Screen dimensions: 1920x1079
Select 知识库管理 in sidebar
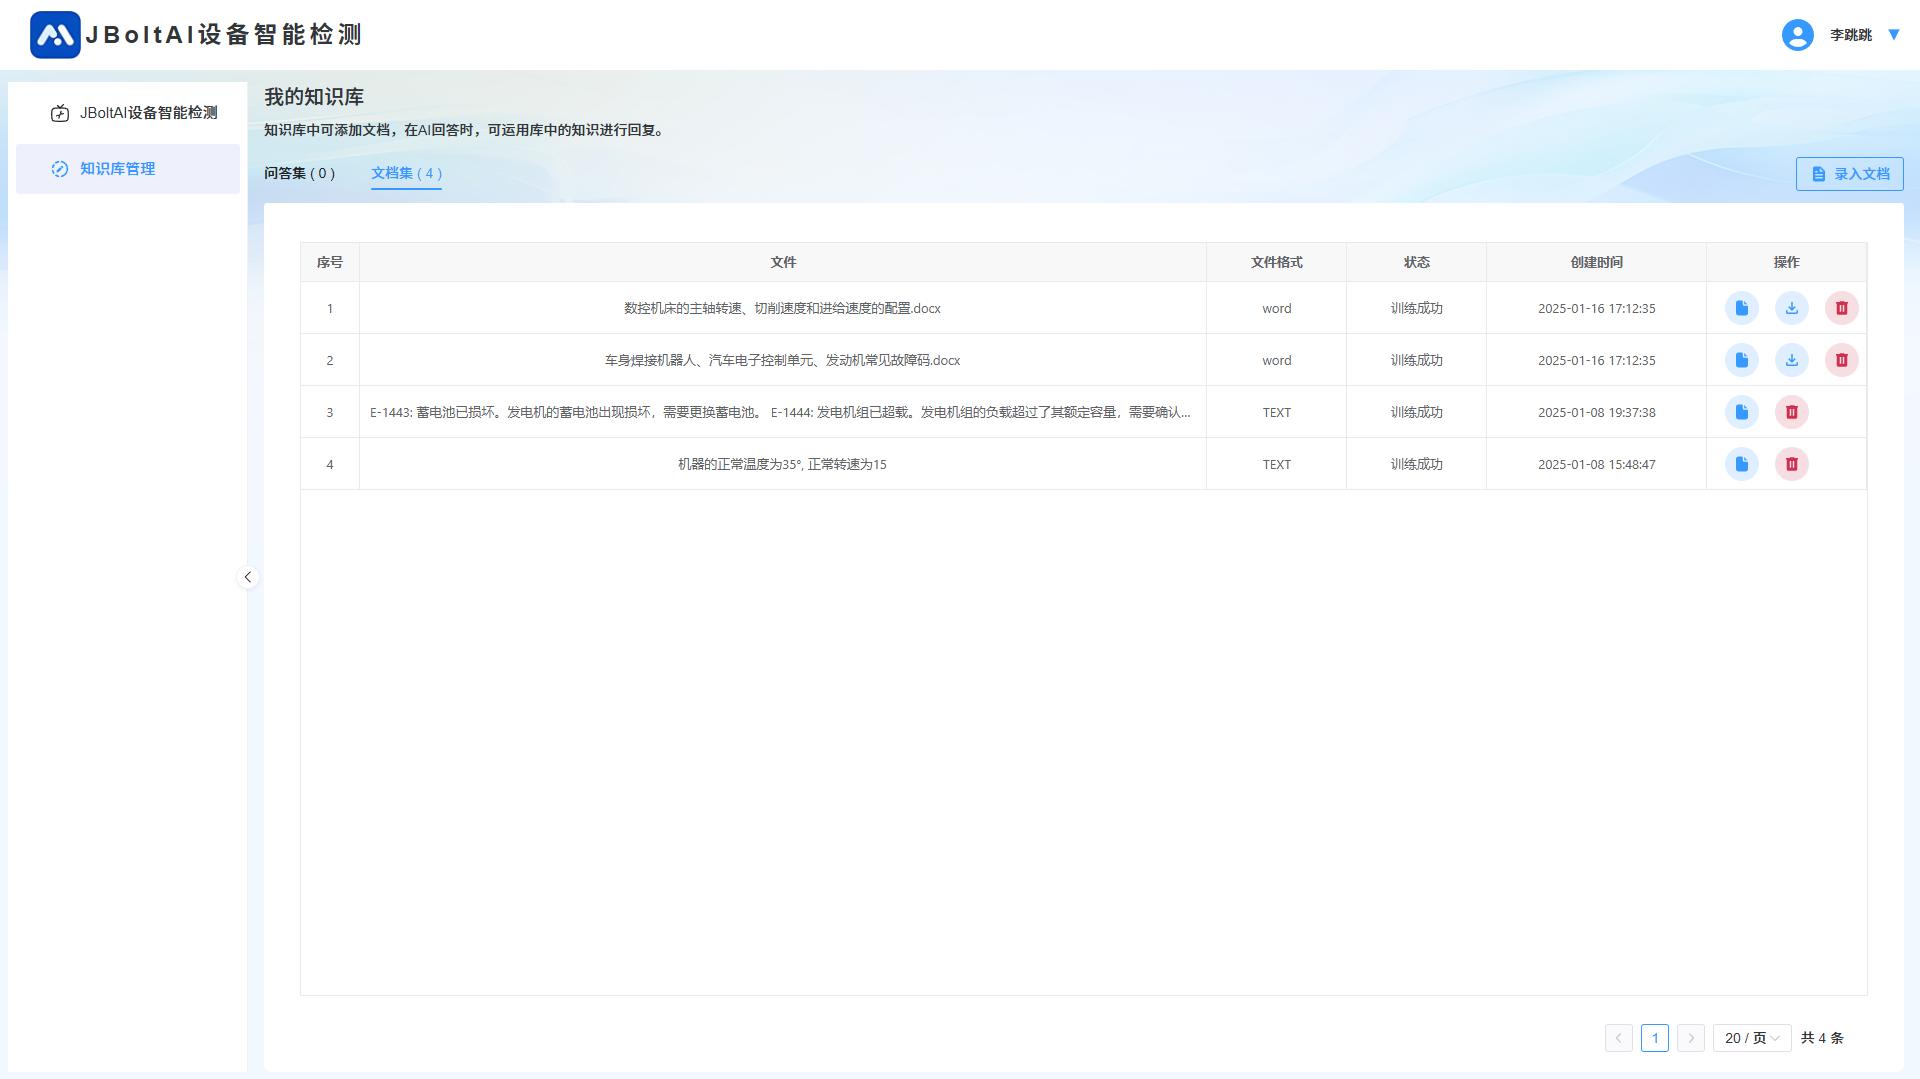click(x=128, y=169)
